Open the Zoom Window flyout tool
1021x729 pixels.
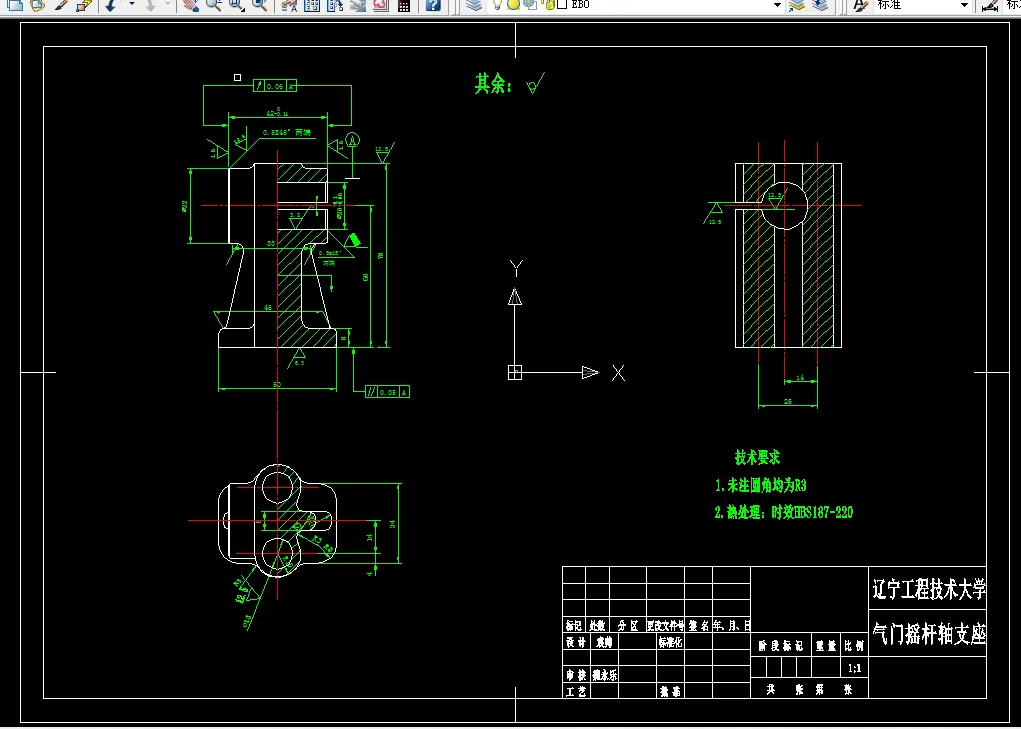point(236,5)
